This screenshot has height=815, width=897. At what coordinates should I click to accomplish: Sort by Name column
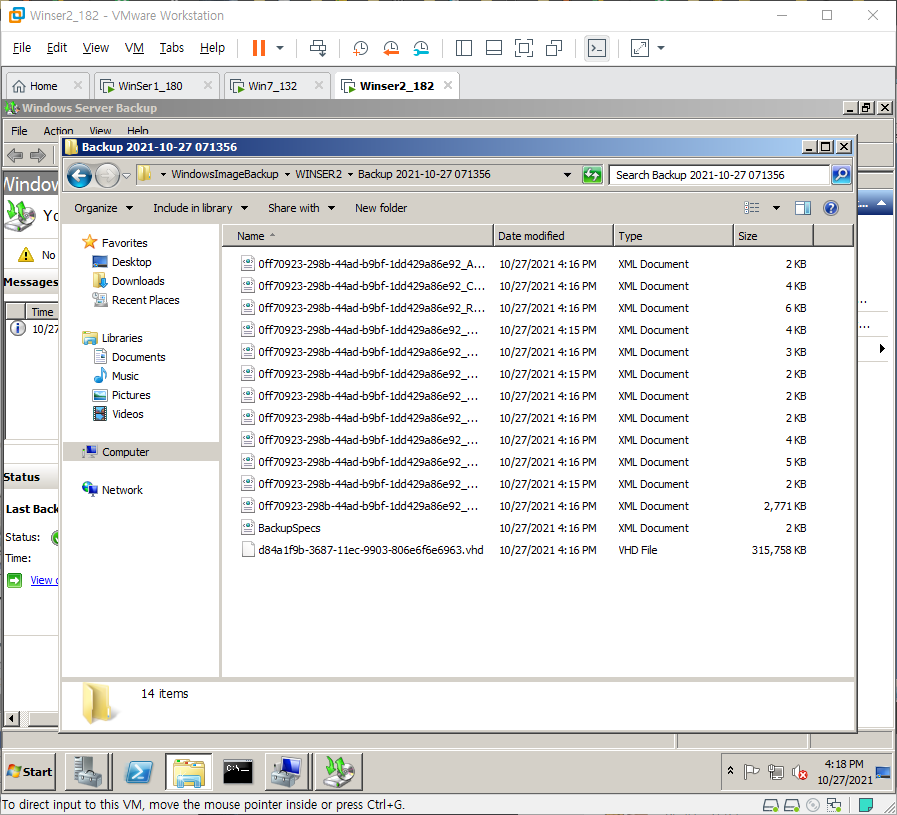tap(358, 236)
